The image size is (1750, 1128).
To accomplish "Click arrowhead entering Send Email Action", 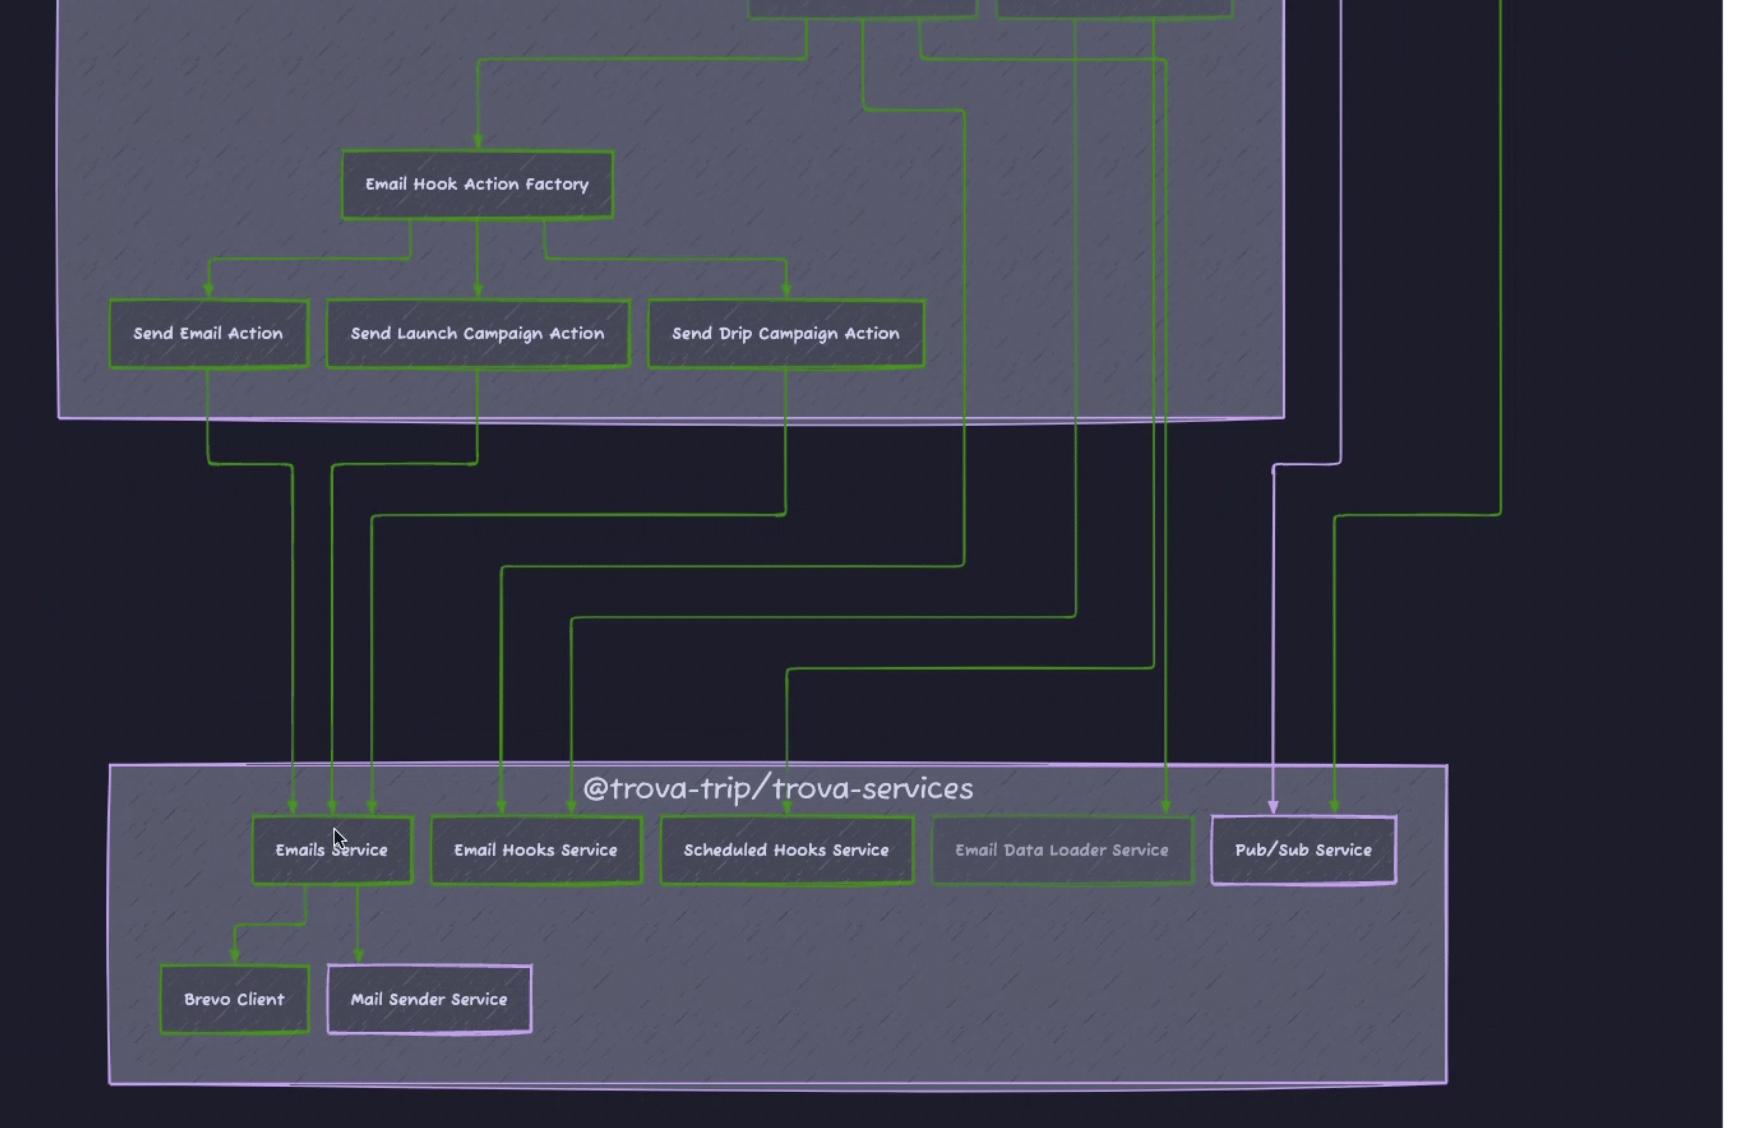I will point(208,290).
